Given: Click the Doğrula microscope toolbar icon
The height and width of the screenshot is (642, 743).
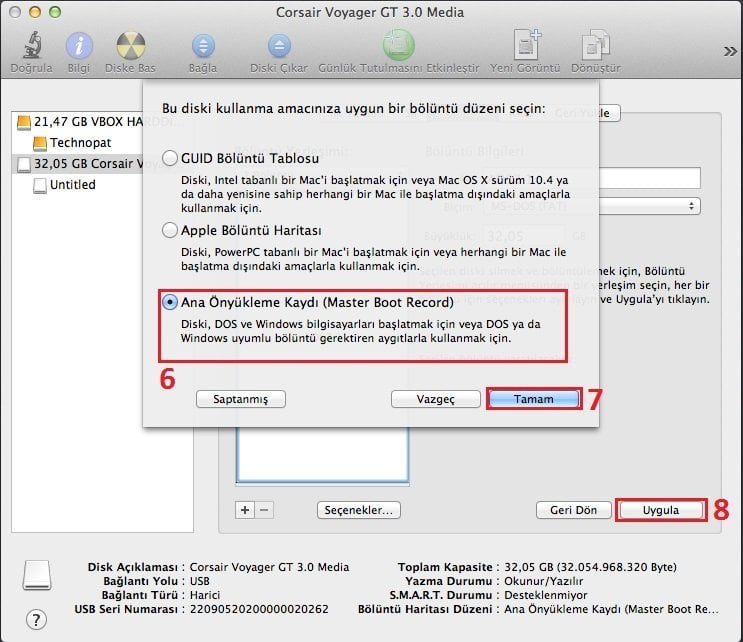Looking at the screenshot, I should 31,45.
